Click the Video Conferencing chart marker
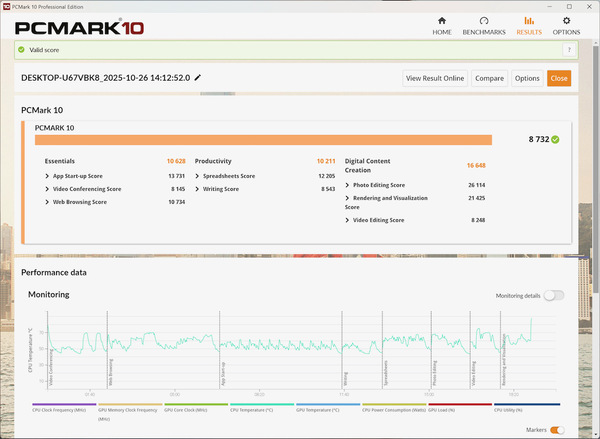Image resolution: width=600 pixels, height=439 pixels. pyautogui.click(x=51, y=367)
